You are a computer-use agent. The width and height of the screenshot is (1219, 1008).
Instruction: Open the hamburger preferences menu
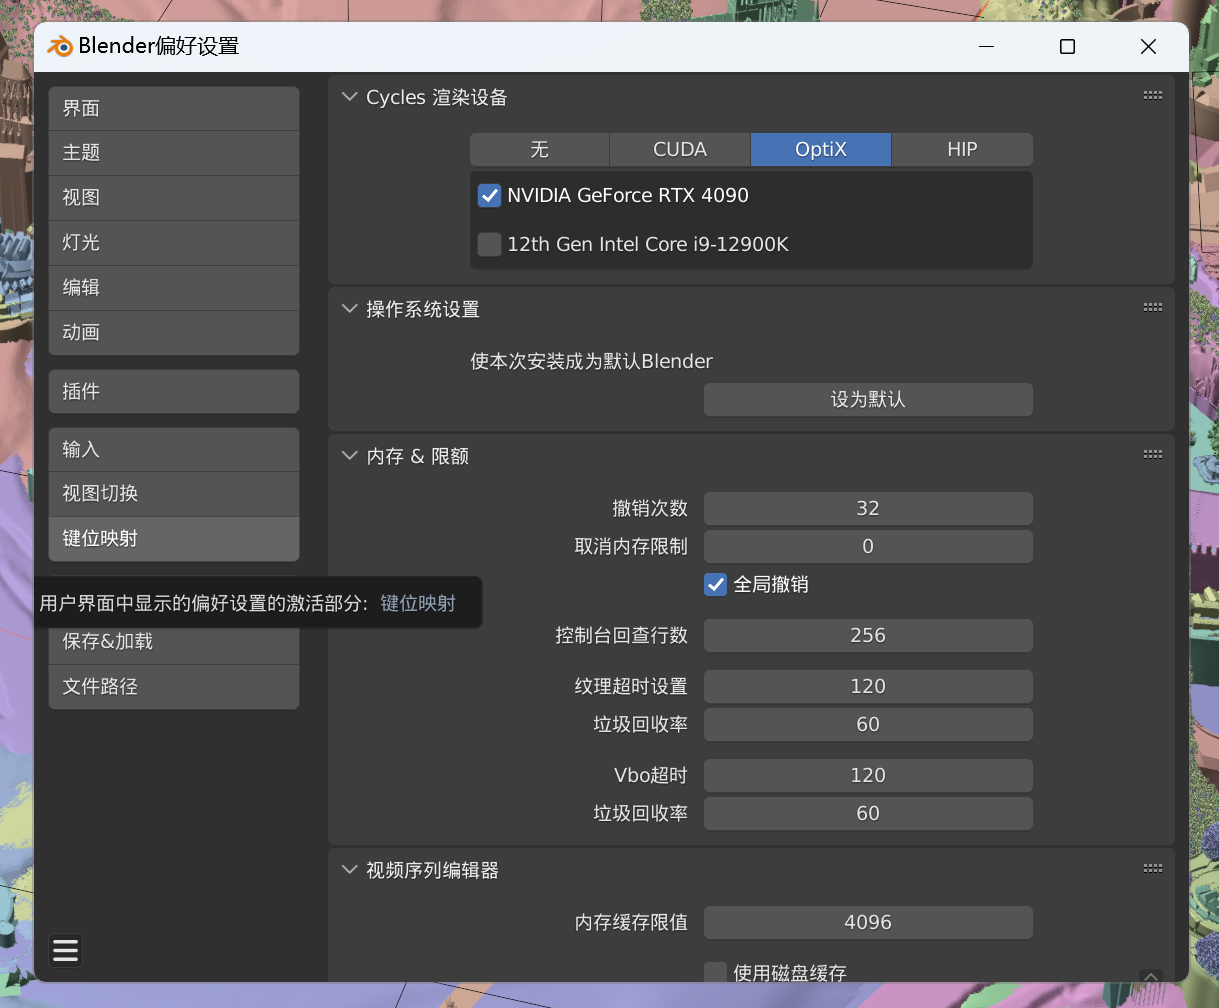point(66,950)
